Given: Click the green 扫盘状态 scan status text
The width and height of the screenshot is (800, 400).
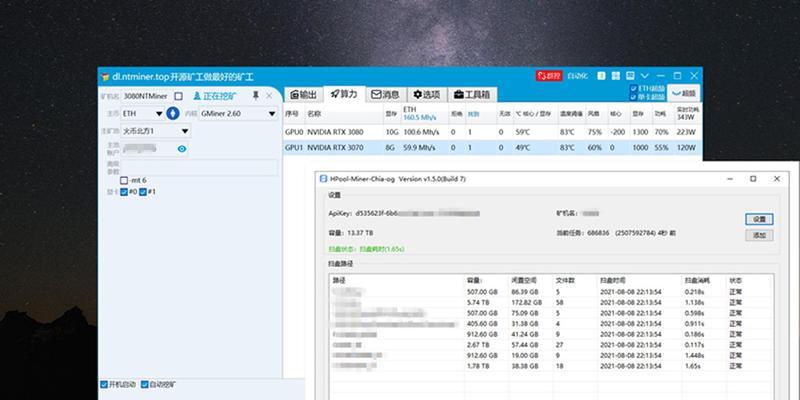Looking at the screenshot, I should tap(367, 249).
